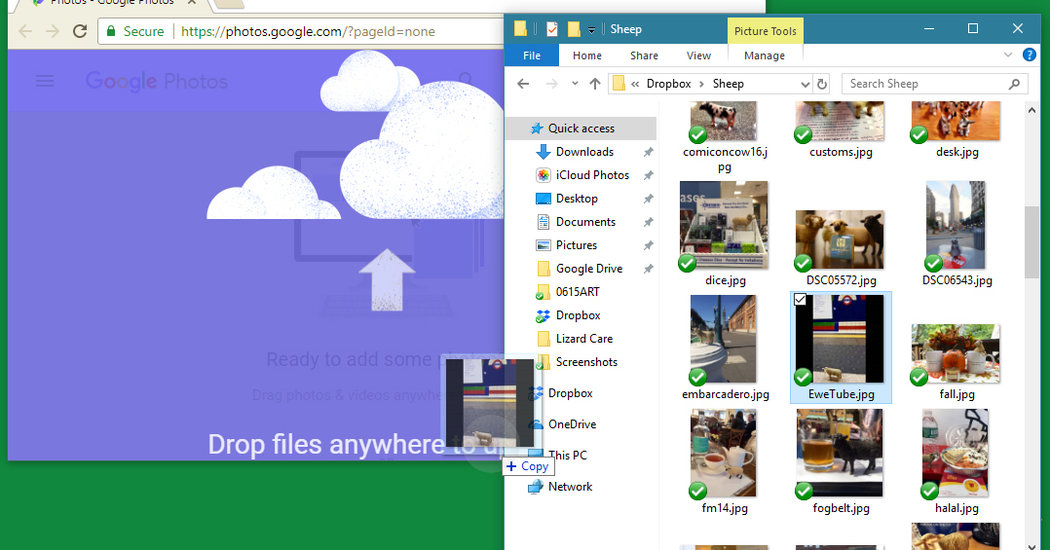Click the Explorer vertical scrollbar thumb
The width and height of the screenshot is (1050, 550).
point(1031,243)
